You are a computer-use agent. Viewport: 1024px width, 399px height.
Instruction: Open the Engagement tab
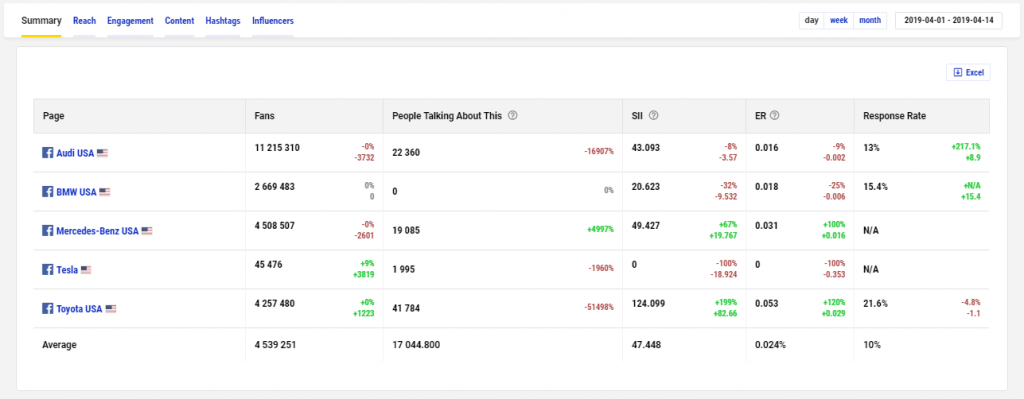click(131, 20)
